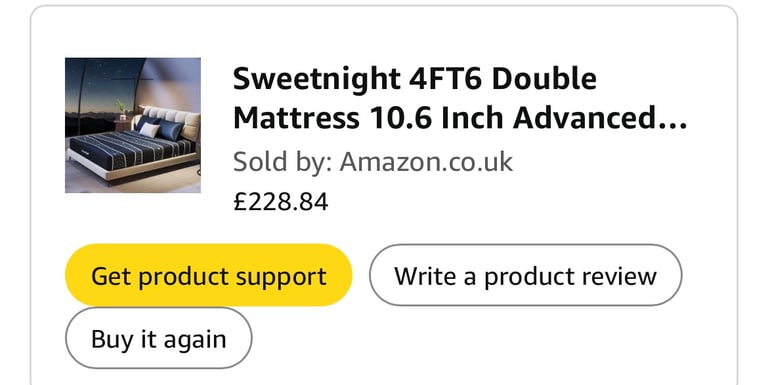This screenshot has height=385, width=768.
Task: Open the Sweetnight mattress product thumbnail
Action: click(133, 125)
